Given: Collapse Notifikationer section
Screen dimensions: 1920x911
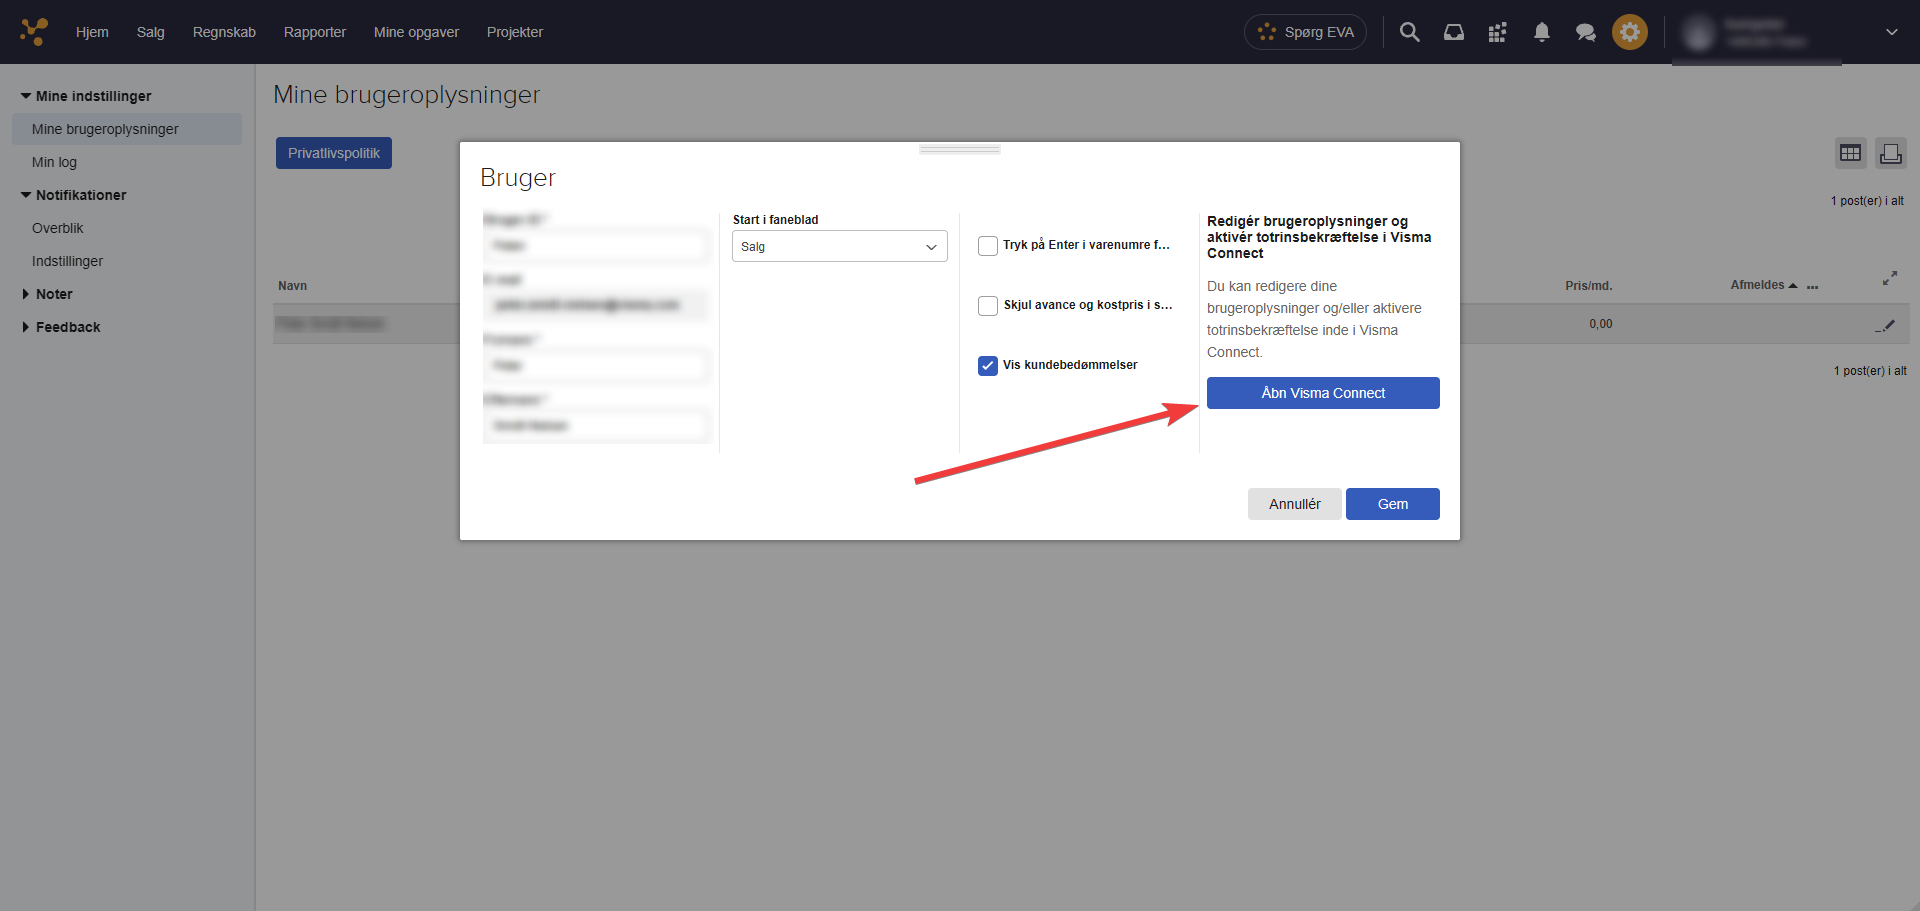Looking at the screenshot, I should coord(74,195).
